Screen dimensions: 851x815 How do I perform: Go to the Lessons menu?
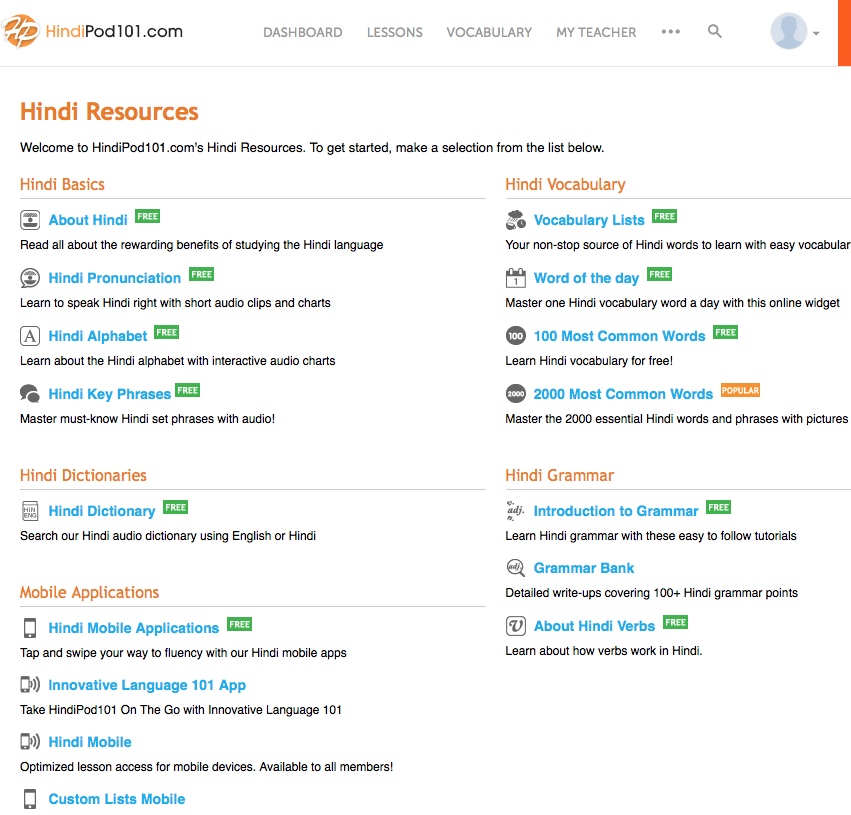(x=394, y=32)
